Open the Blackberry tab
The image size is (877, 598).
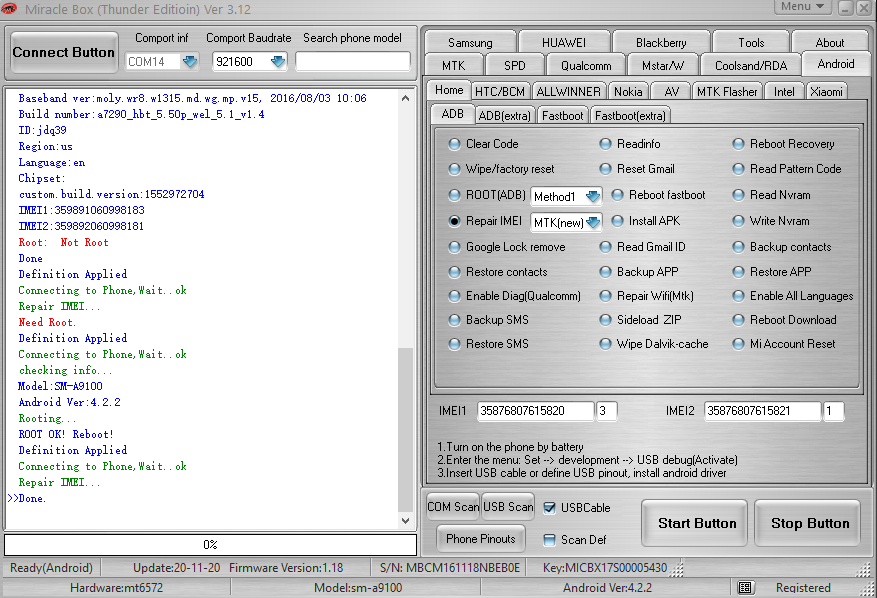(x=661, y=43)
